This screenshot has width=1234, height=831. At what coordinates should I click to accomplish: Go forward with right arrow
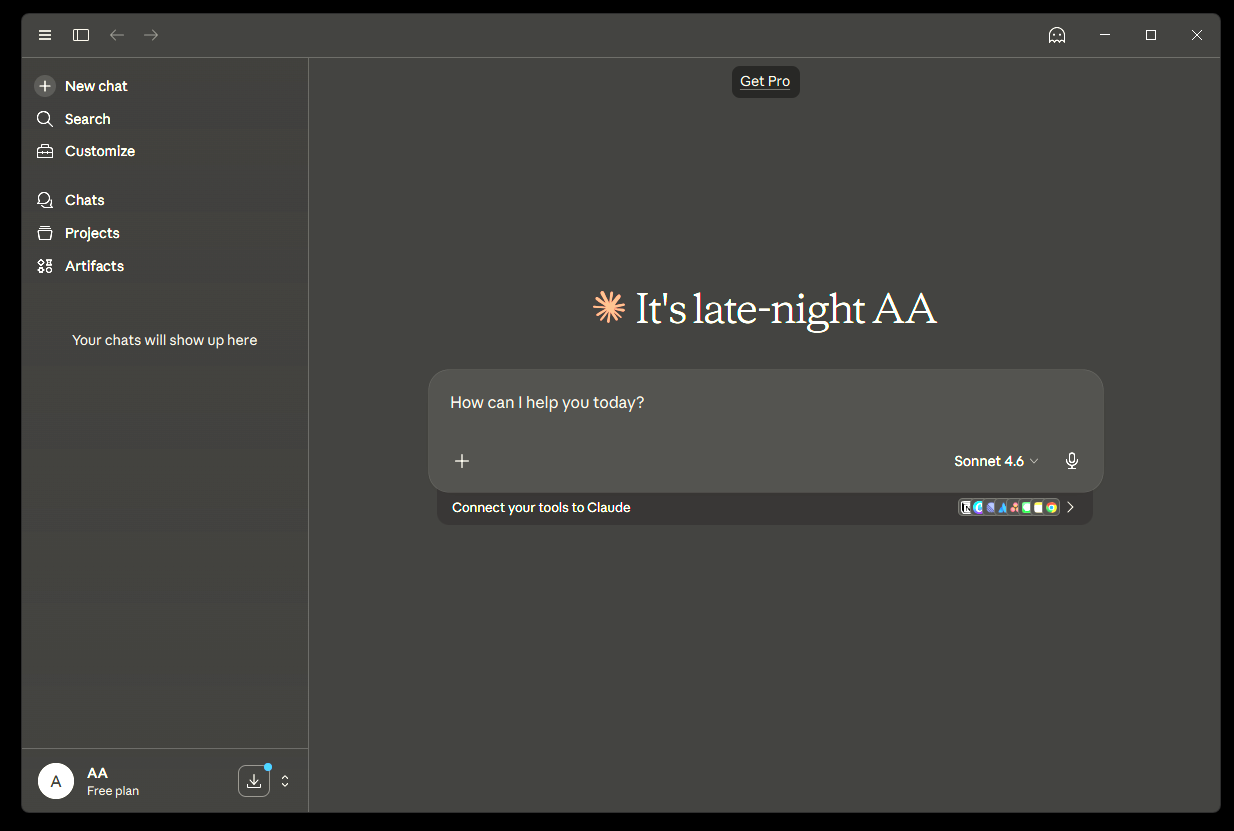click(x=151, y=35)
